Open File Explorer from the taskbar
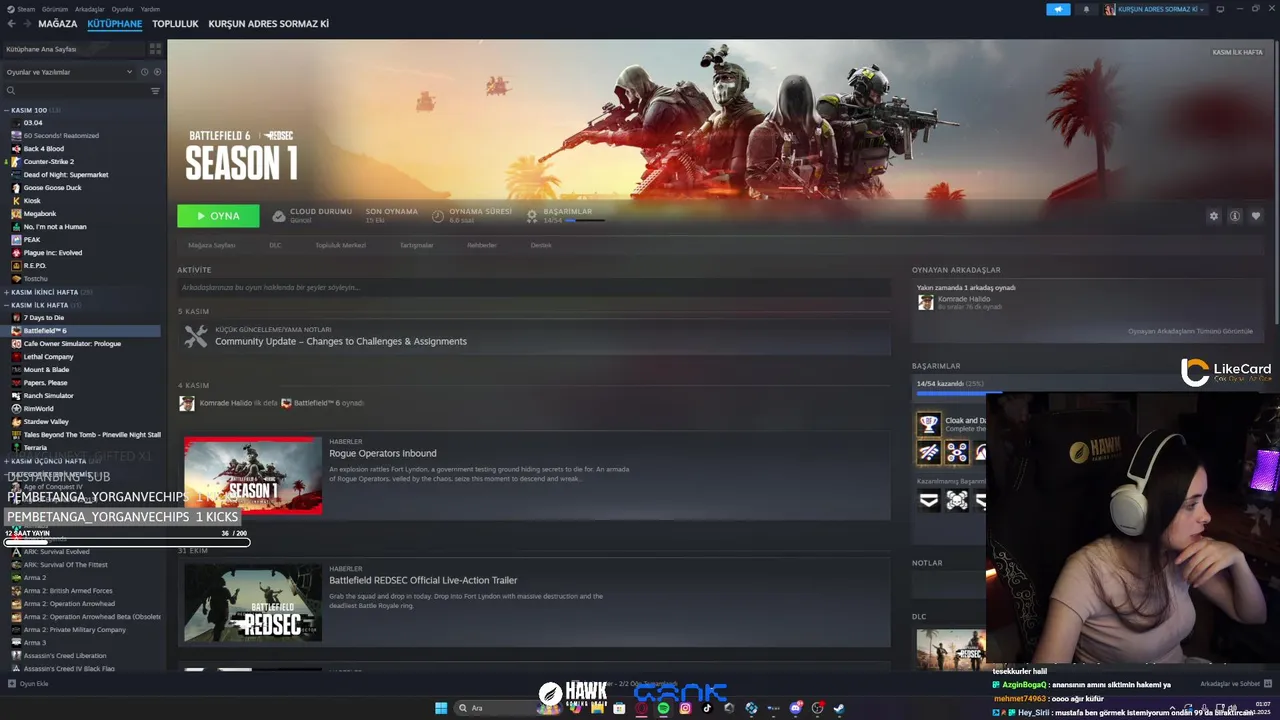The image size is (1280, 720). [597, 708]
